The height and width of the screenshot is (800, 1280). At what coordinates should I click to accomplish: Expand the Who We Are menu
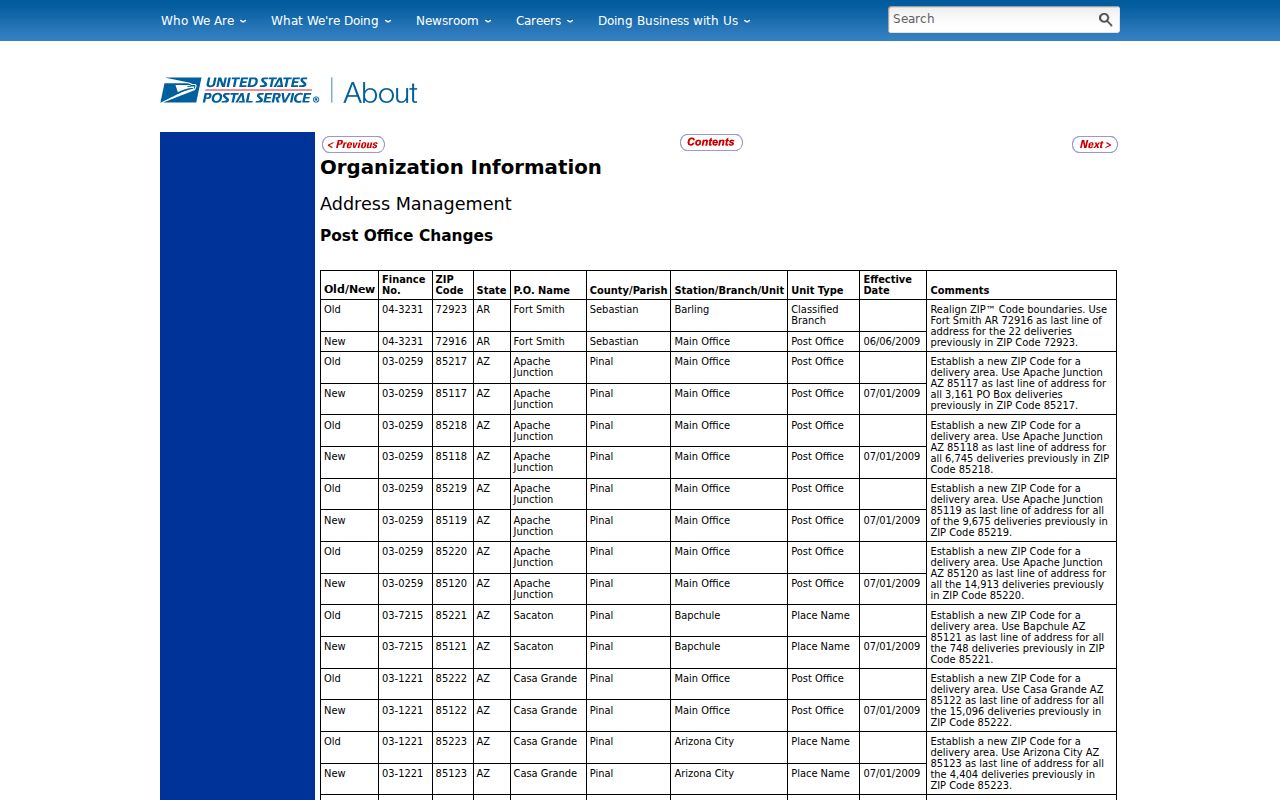point(203,20)
